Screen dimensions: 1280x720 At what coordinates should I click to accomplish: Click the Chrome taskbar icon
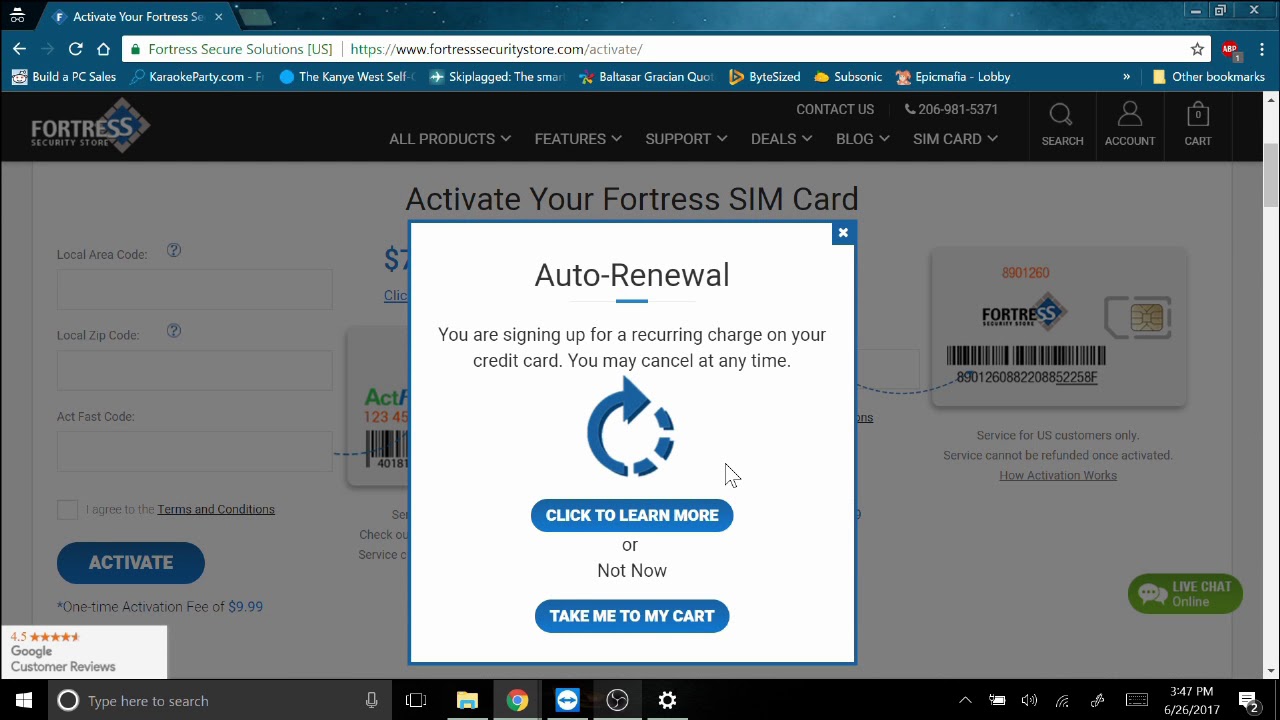tap(517, 700)
